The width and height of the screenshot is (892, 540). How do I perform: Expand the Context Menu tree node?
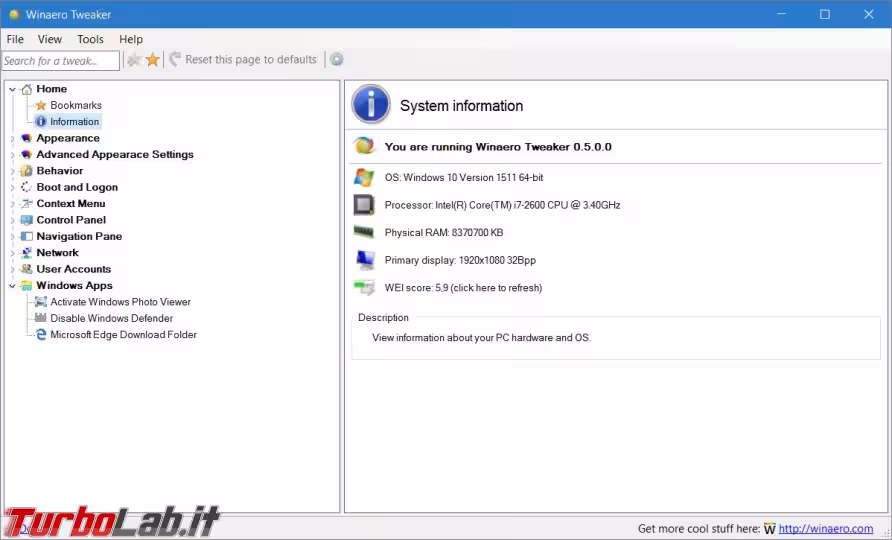click(13, 204)
